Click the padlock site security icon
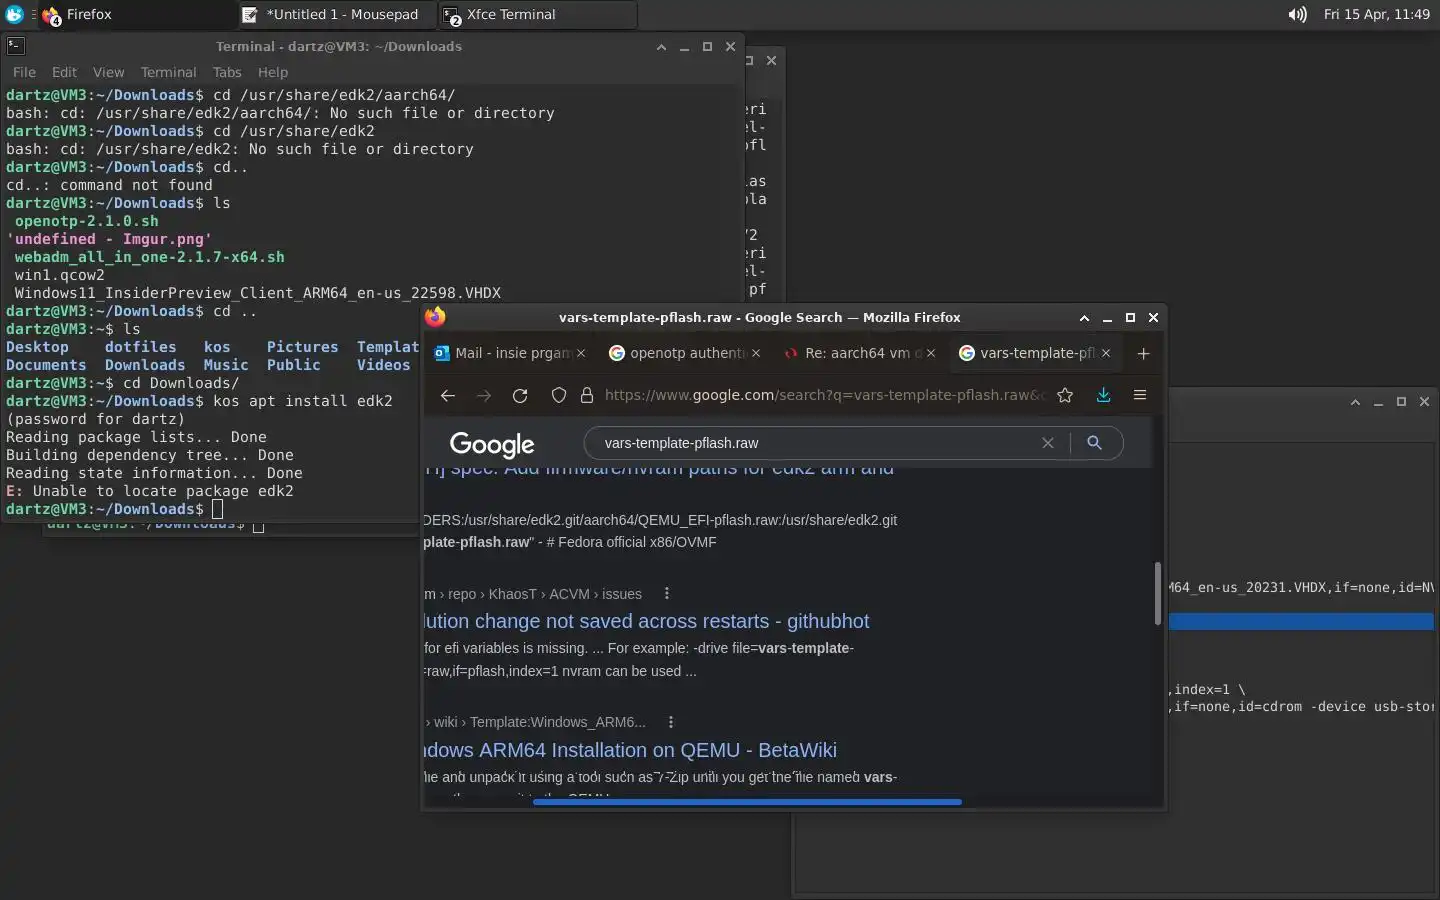The image size is (1440, 900). [587, 395]
